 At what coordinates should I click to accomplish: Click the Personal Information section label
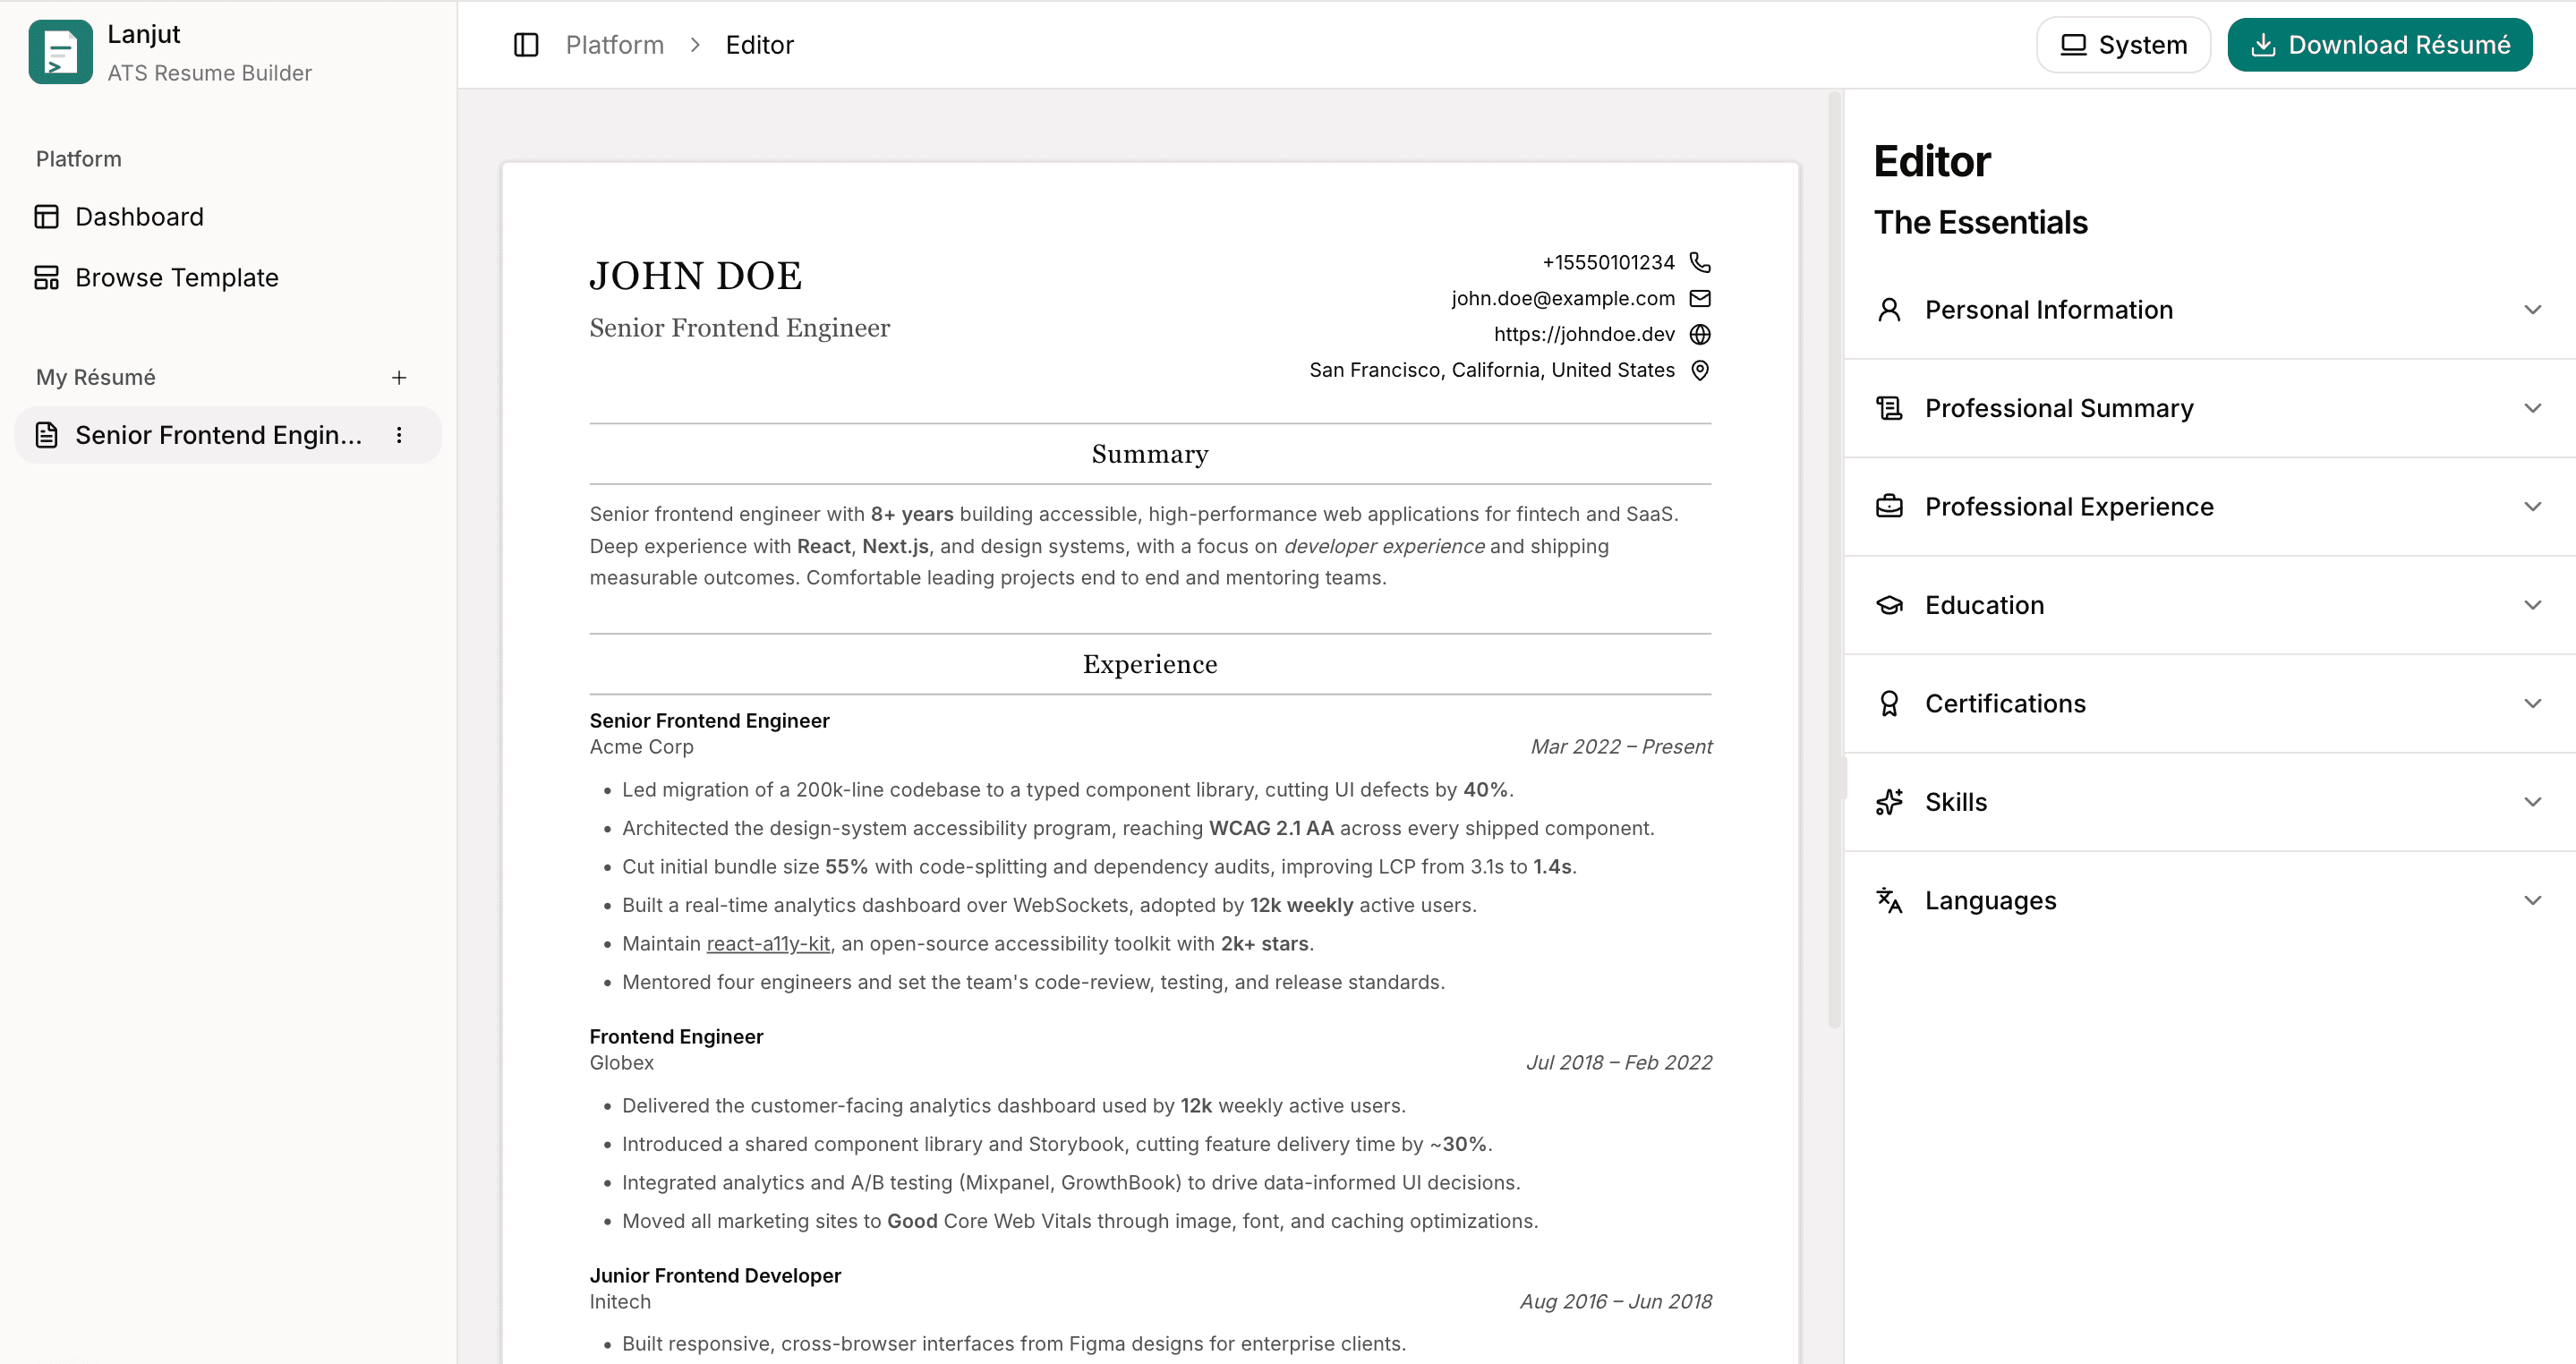tap(2049, 310)
